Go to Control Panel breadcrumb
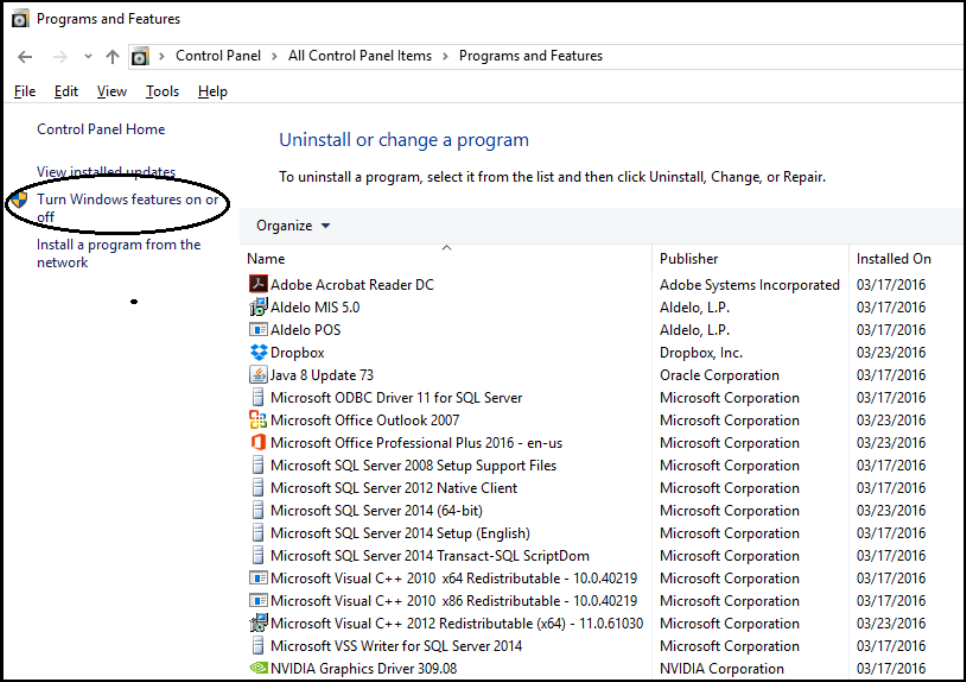This screenshot has height=682, width=966. [x=218, y=56]
